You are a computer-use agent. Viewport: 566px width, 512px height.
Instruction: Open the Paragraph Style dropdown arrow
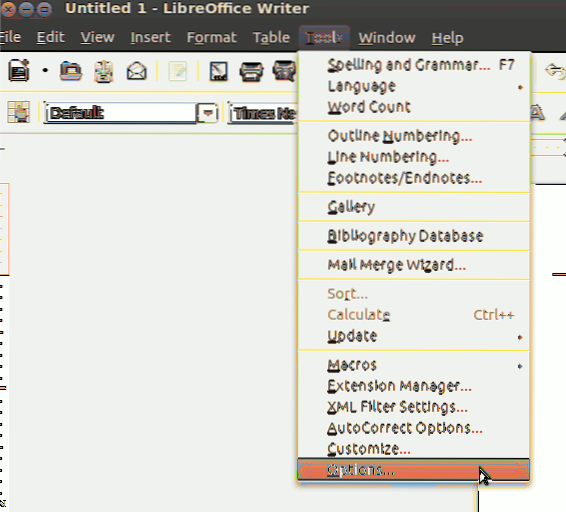208,113
